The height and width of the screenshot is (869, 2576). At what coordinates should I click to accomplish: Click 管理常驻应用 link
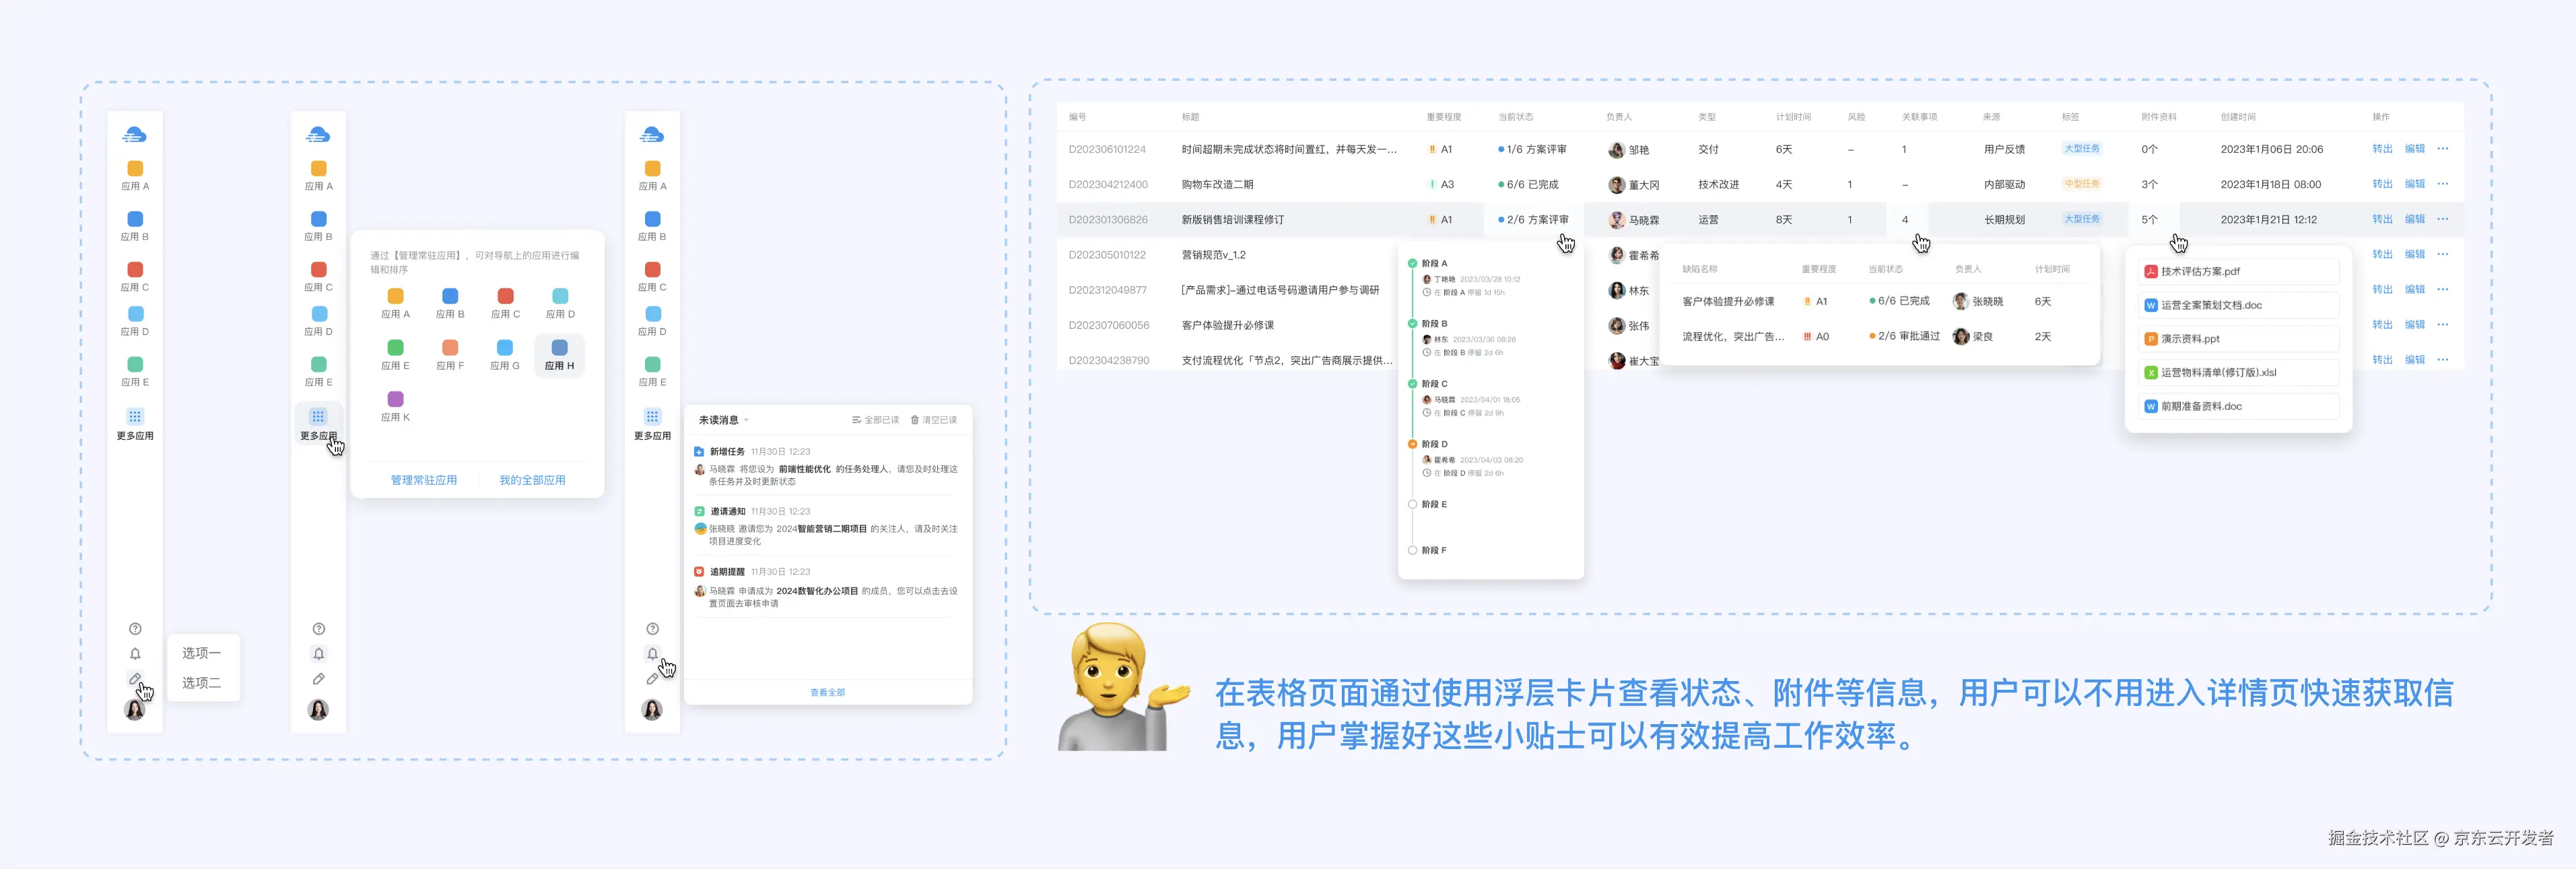(423, 480)
